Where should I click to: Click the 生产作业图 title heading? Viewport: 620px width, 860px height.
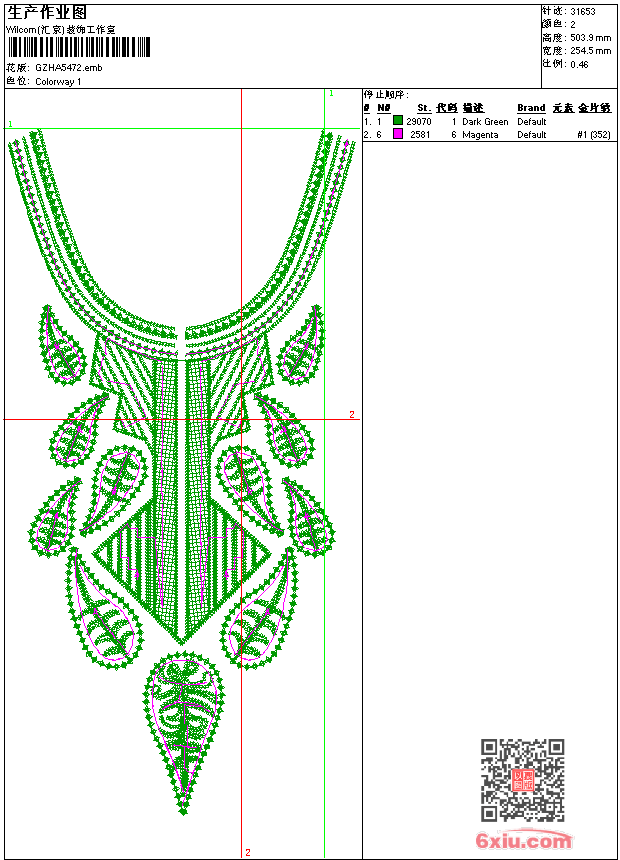coord(47,11)
